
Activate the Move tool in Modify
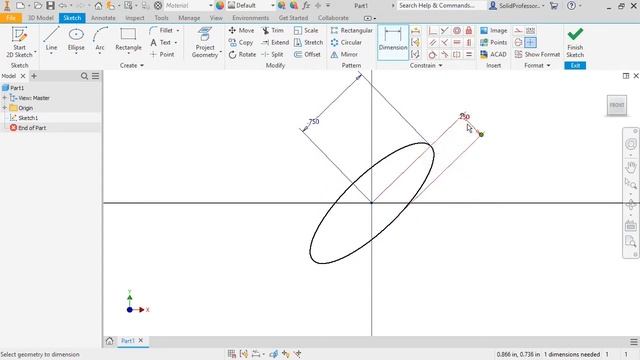pos(242,30)
